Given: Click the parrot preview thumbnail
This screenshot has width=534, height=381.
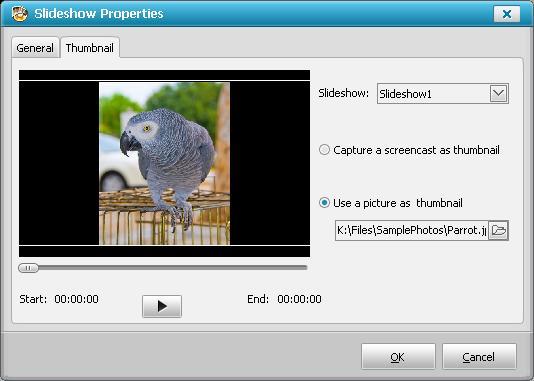Looking at the screenshot, I should pos(164,163).
